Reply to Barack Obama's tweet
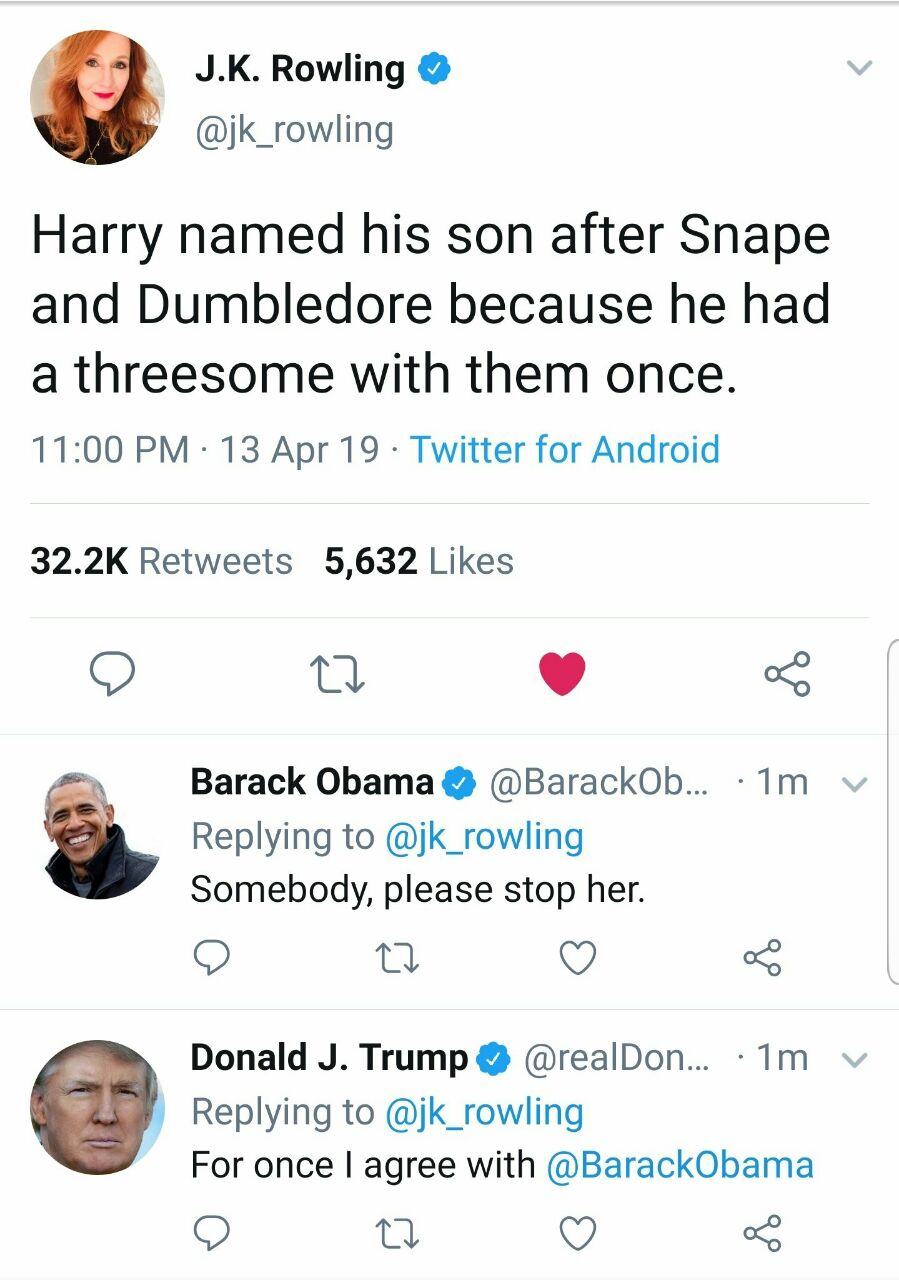Image resolution: width=899 pixels, height=1280 pixels. tap(211, 958)
